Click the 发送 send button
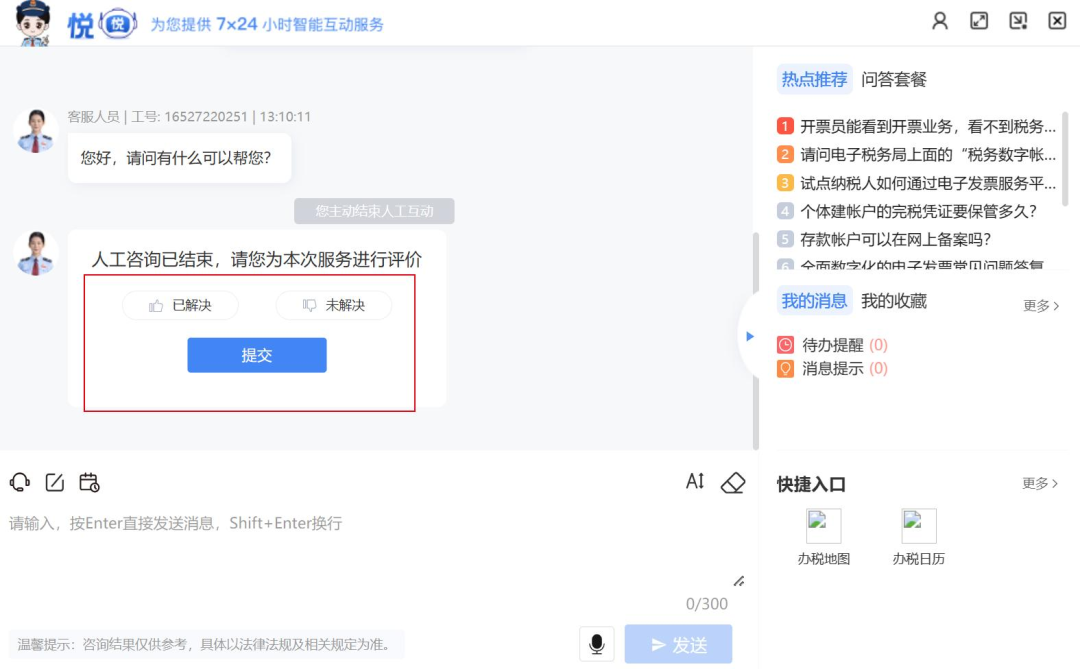 point(678,644)
